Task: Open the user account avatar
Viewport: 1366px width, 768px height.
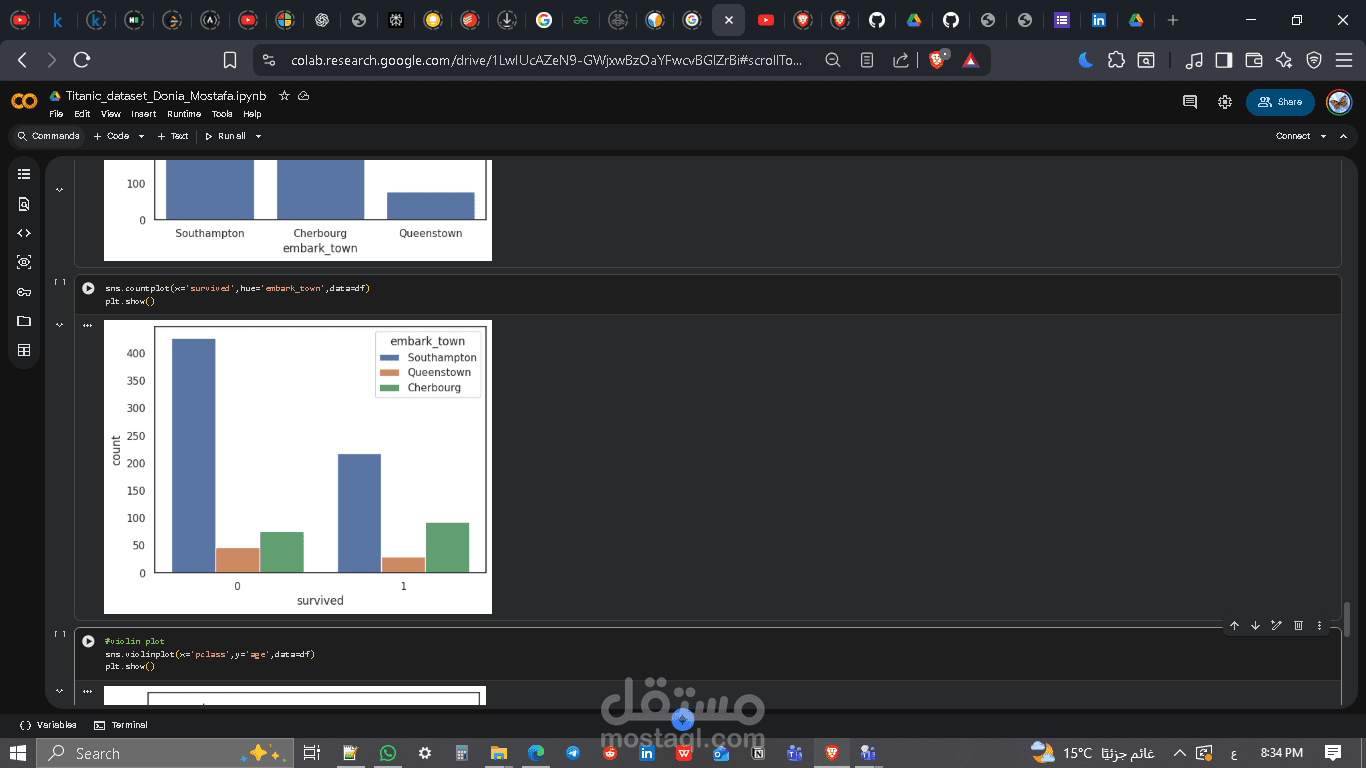Action: tap(1339, 102)
